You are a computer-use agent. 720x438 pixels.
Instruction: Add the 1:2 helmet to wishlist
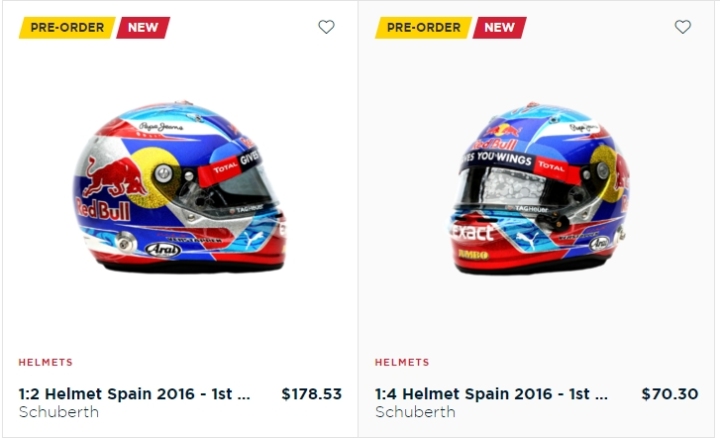326,27
